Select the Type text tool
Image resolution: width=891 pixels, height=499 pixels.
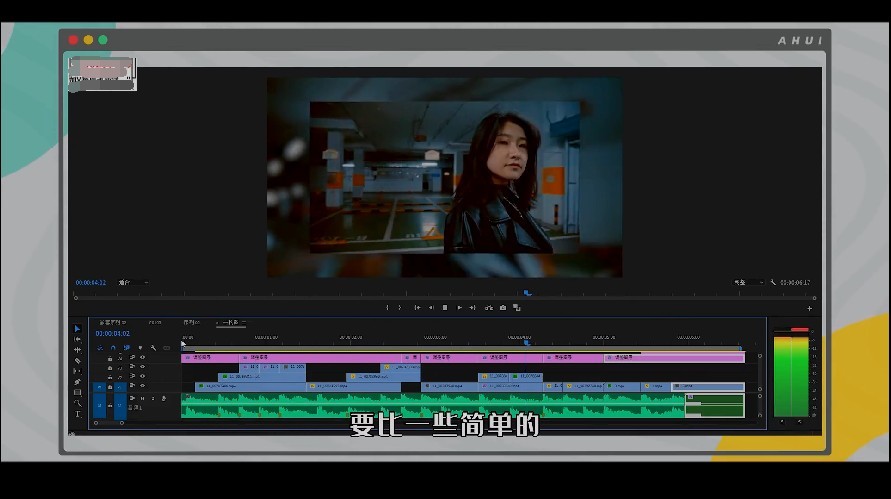click(77, 414)
